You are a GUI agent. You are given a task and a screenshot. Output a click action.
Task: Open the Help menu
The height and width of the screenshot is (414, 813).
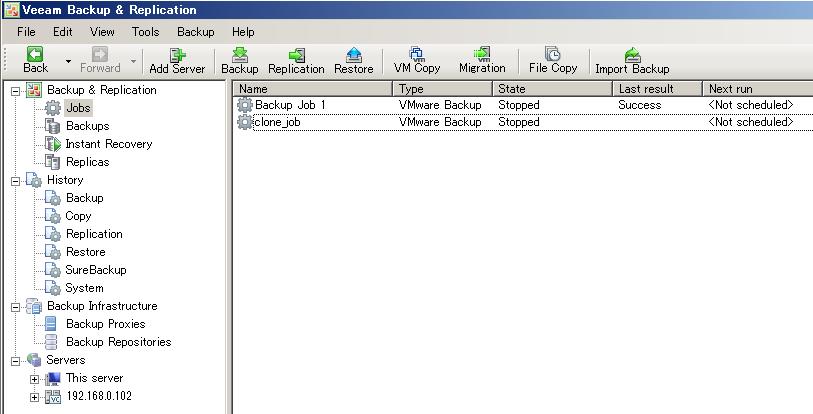243,32
